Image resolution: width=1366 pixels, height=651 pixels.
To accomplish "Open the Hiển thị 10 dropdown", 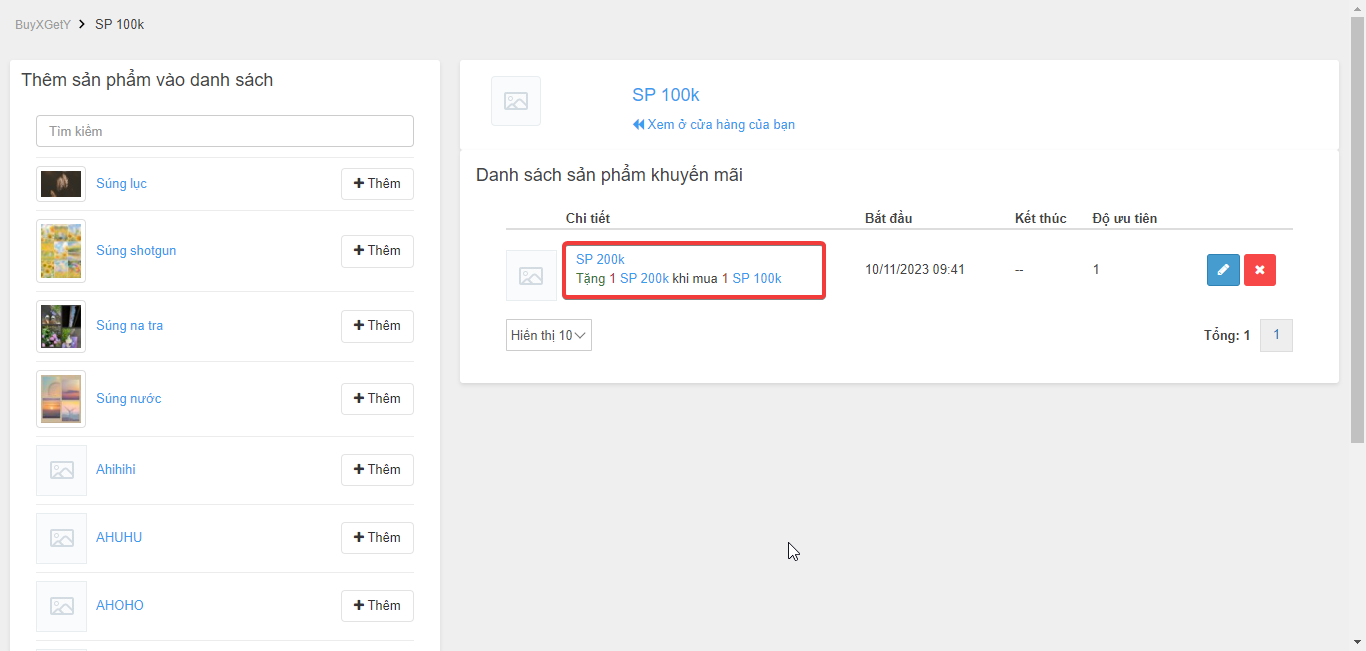I will 549,335.
